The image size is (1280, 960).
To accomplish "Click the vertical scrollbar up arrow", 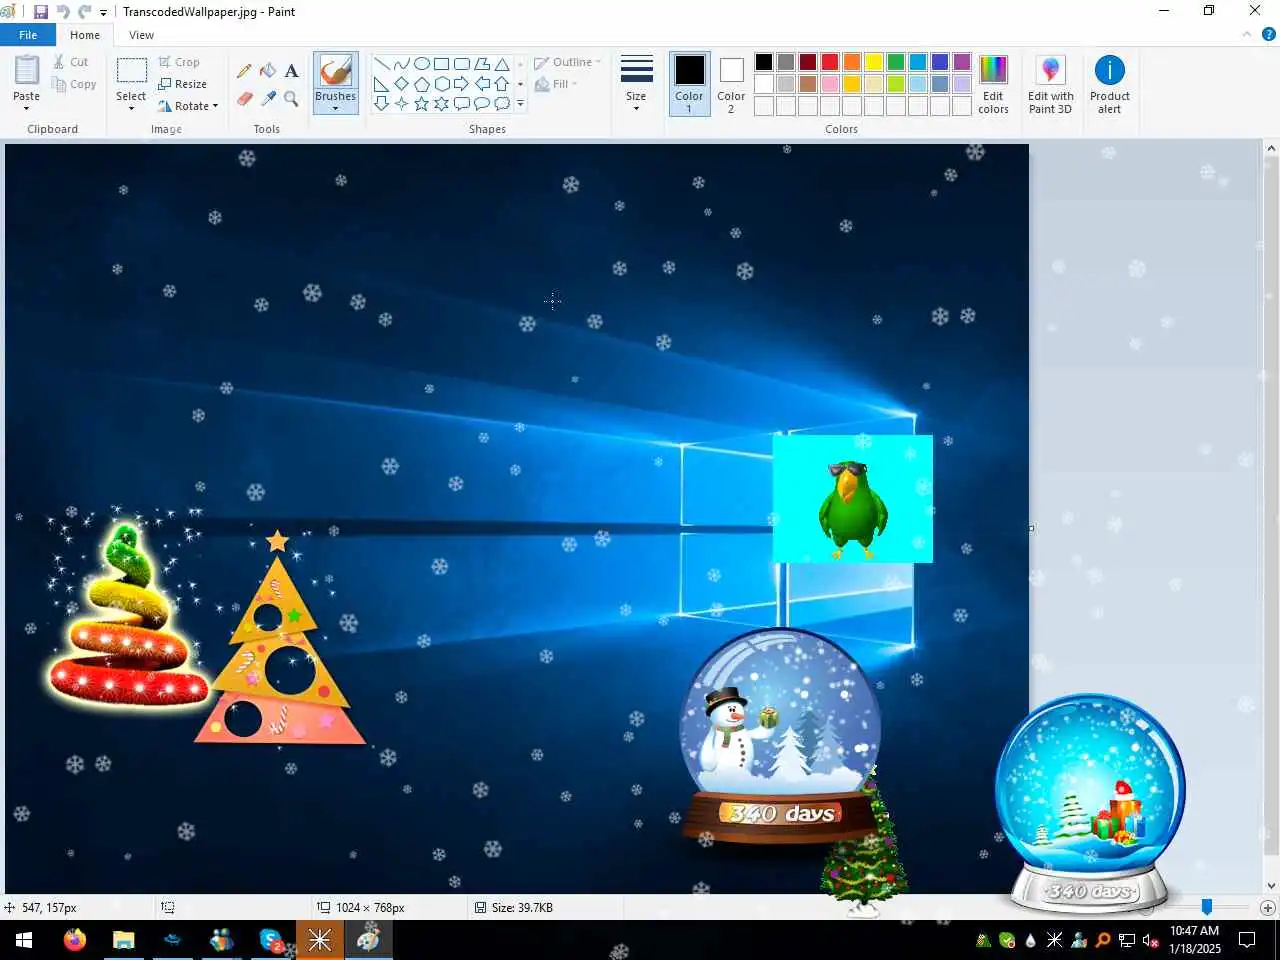I will click(x=1271, y=149).
